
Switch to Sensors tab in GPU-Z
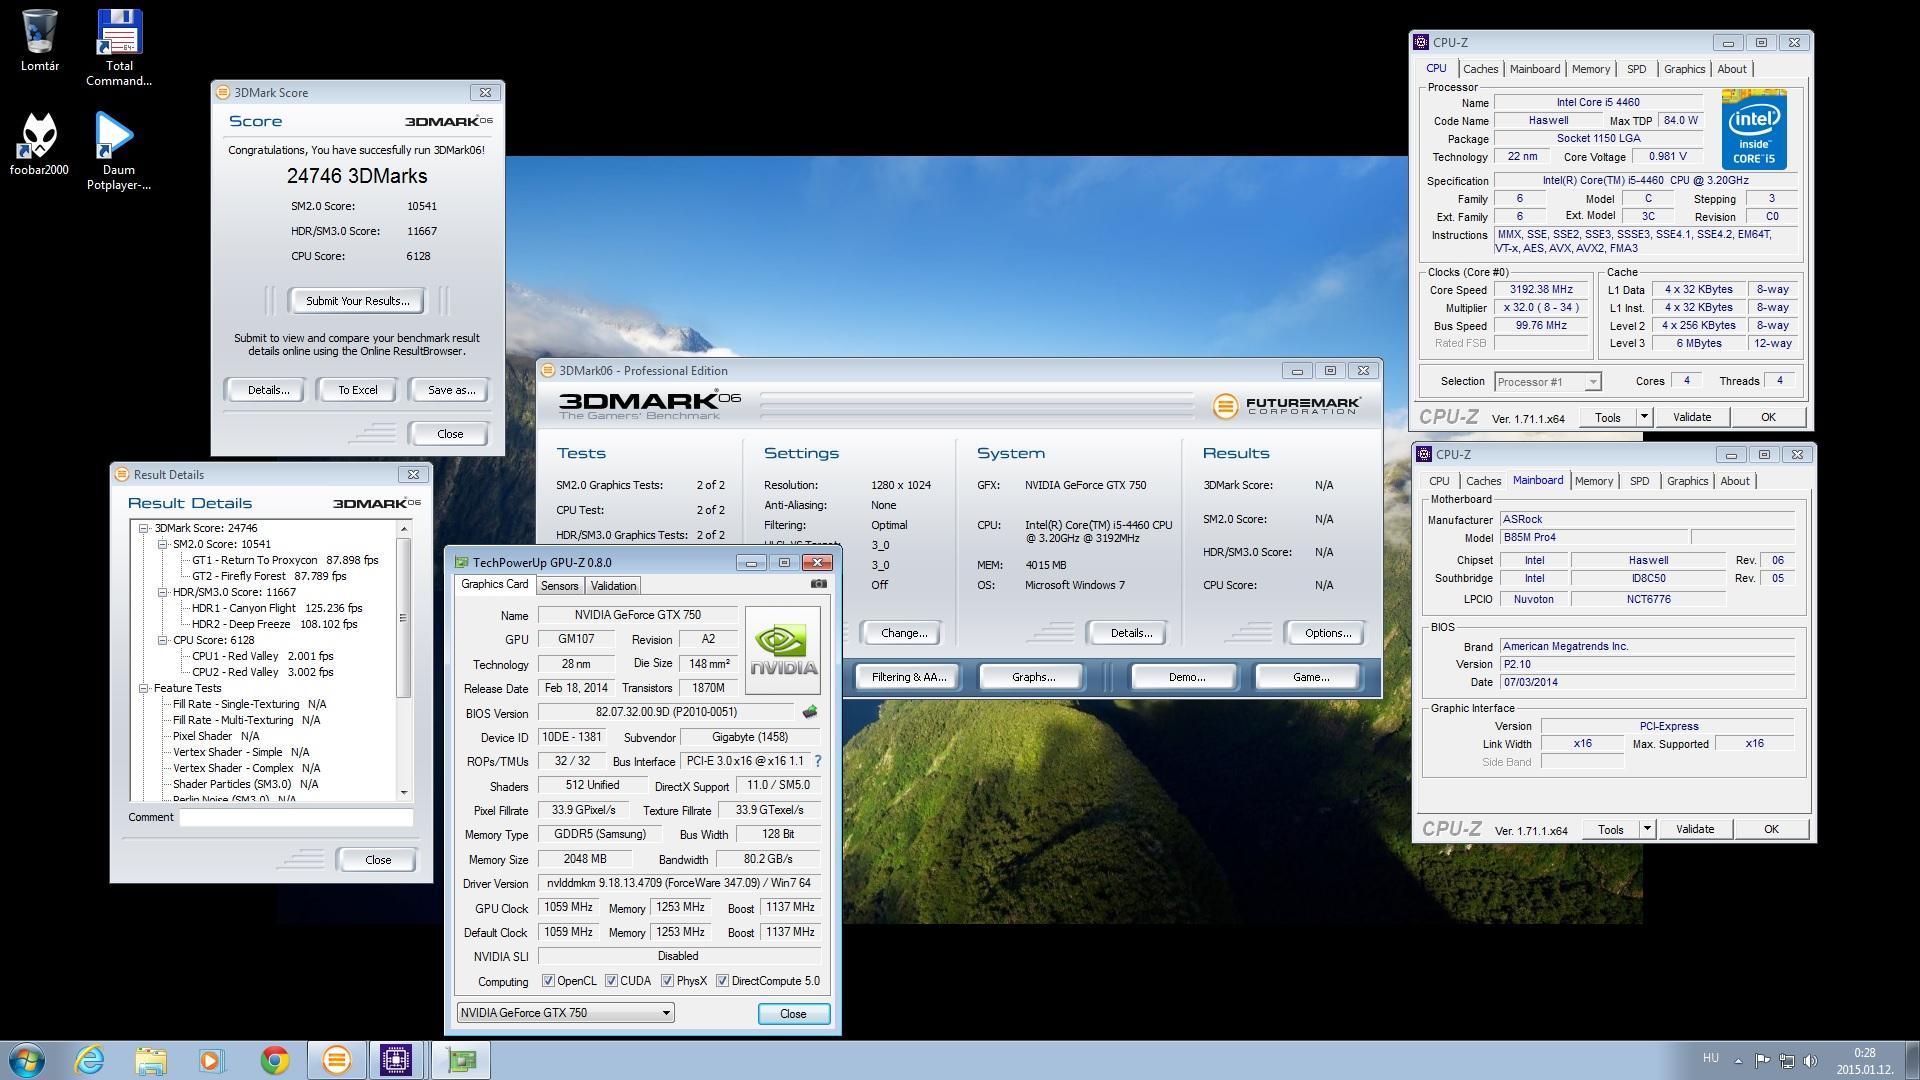click(559, 586)
